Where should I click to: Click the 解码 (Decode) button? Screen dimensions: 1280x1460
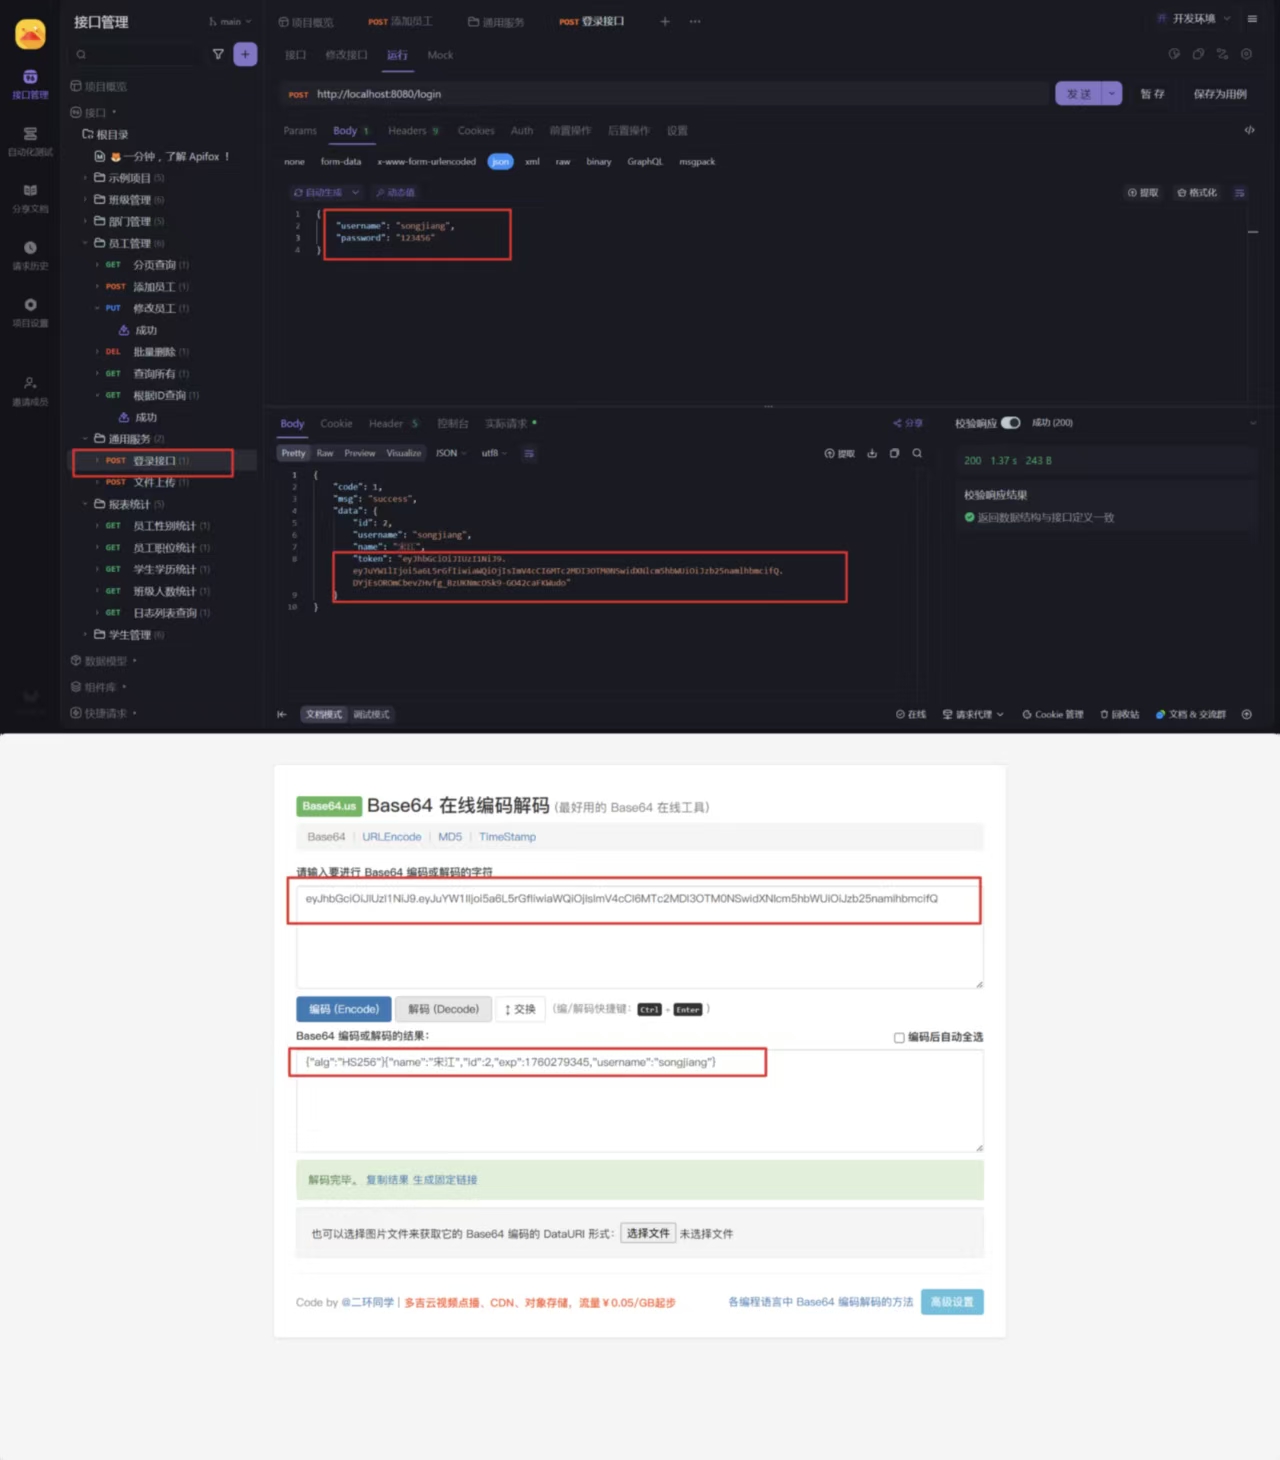443,1009
